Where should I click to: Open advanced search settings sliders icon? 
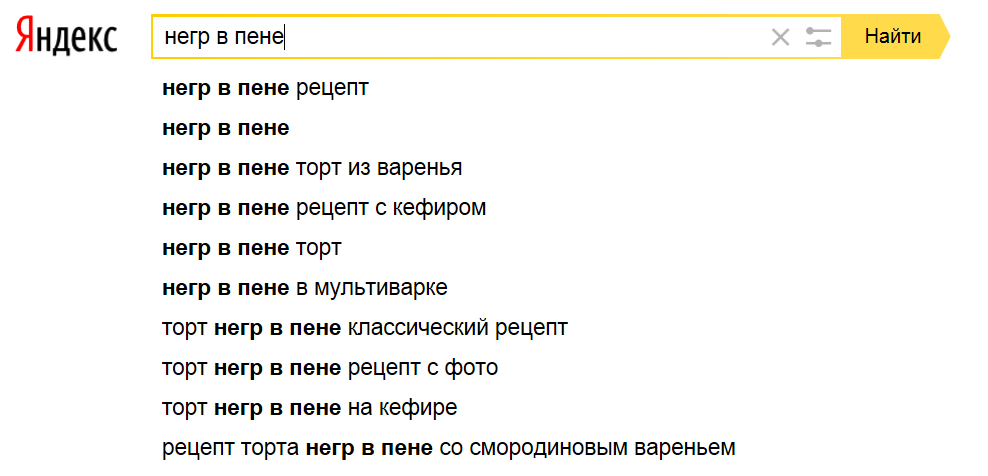click(x=818, y=38)
